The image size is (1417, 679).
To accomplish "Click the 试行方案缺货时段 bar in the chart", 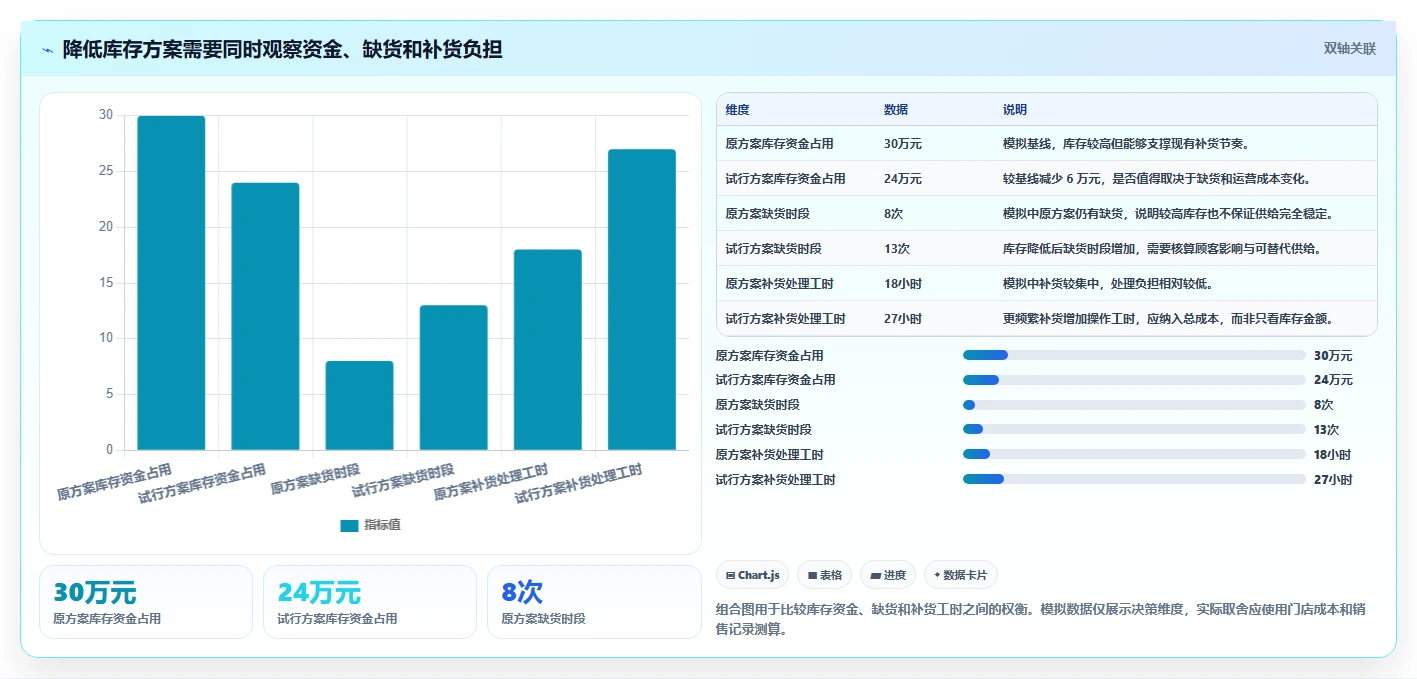I will point(454,377).
